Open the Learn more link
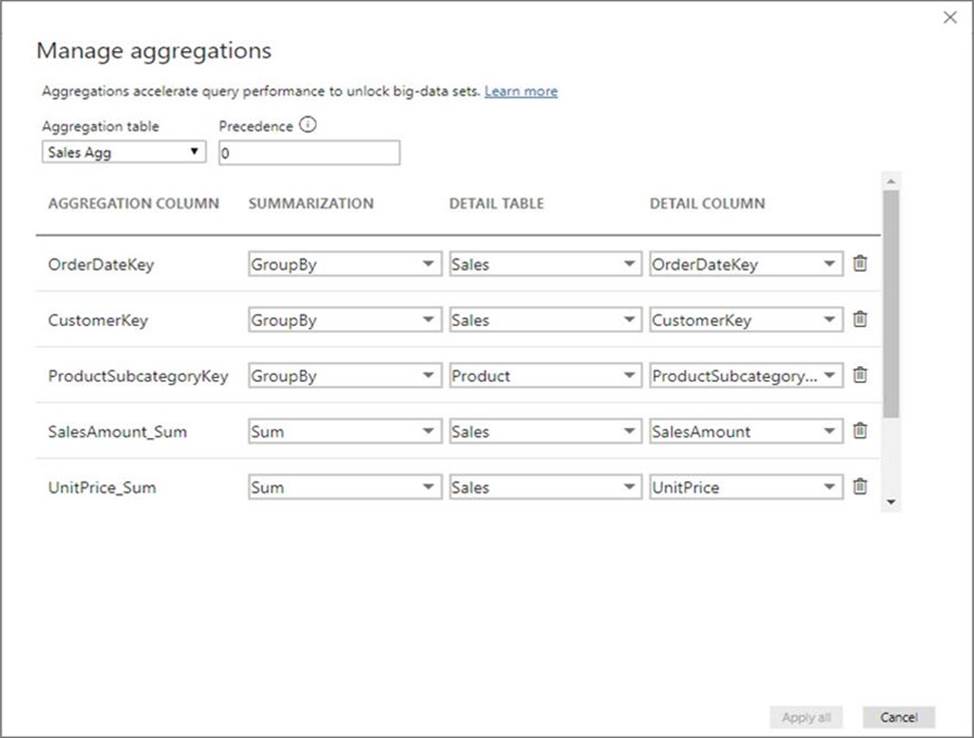Image resolution: width=974 pixels, height=738 pixels. coord(521,91)
